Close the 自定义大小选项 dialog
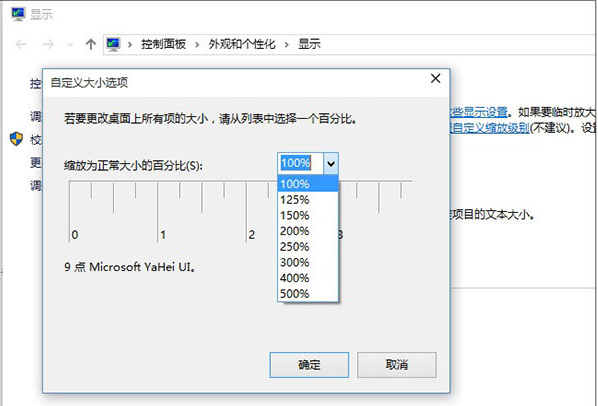This screenshot has width=598, height=406. click(436, 79)
